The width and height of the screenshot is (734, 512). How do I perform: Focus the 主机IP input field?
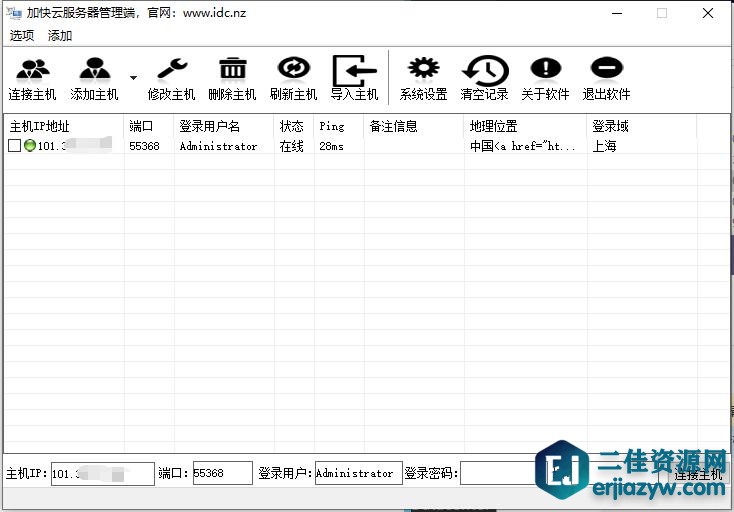point(103,474)
